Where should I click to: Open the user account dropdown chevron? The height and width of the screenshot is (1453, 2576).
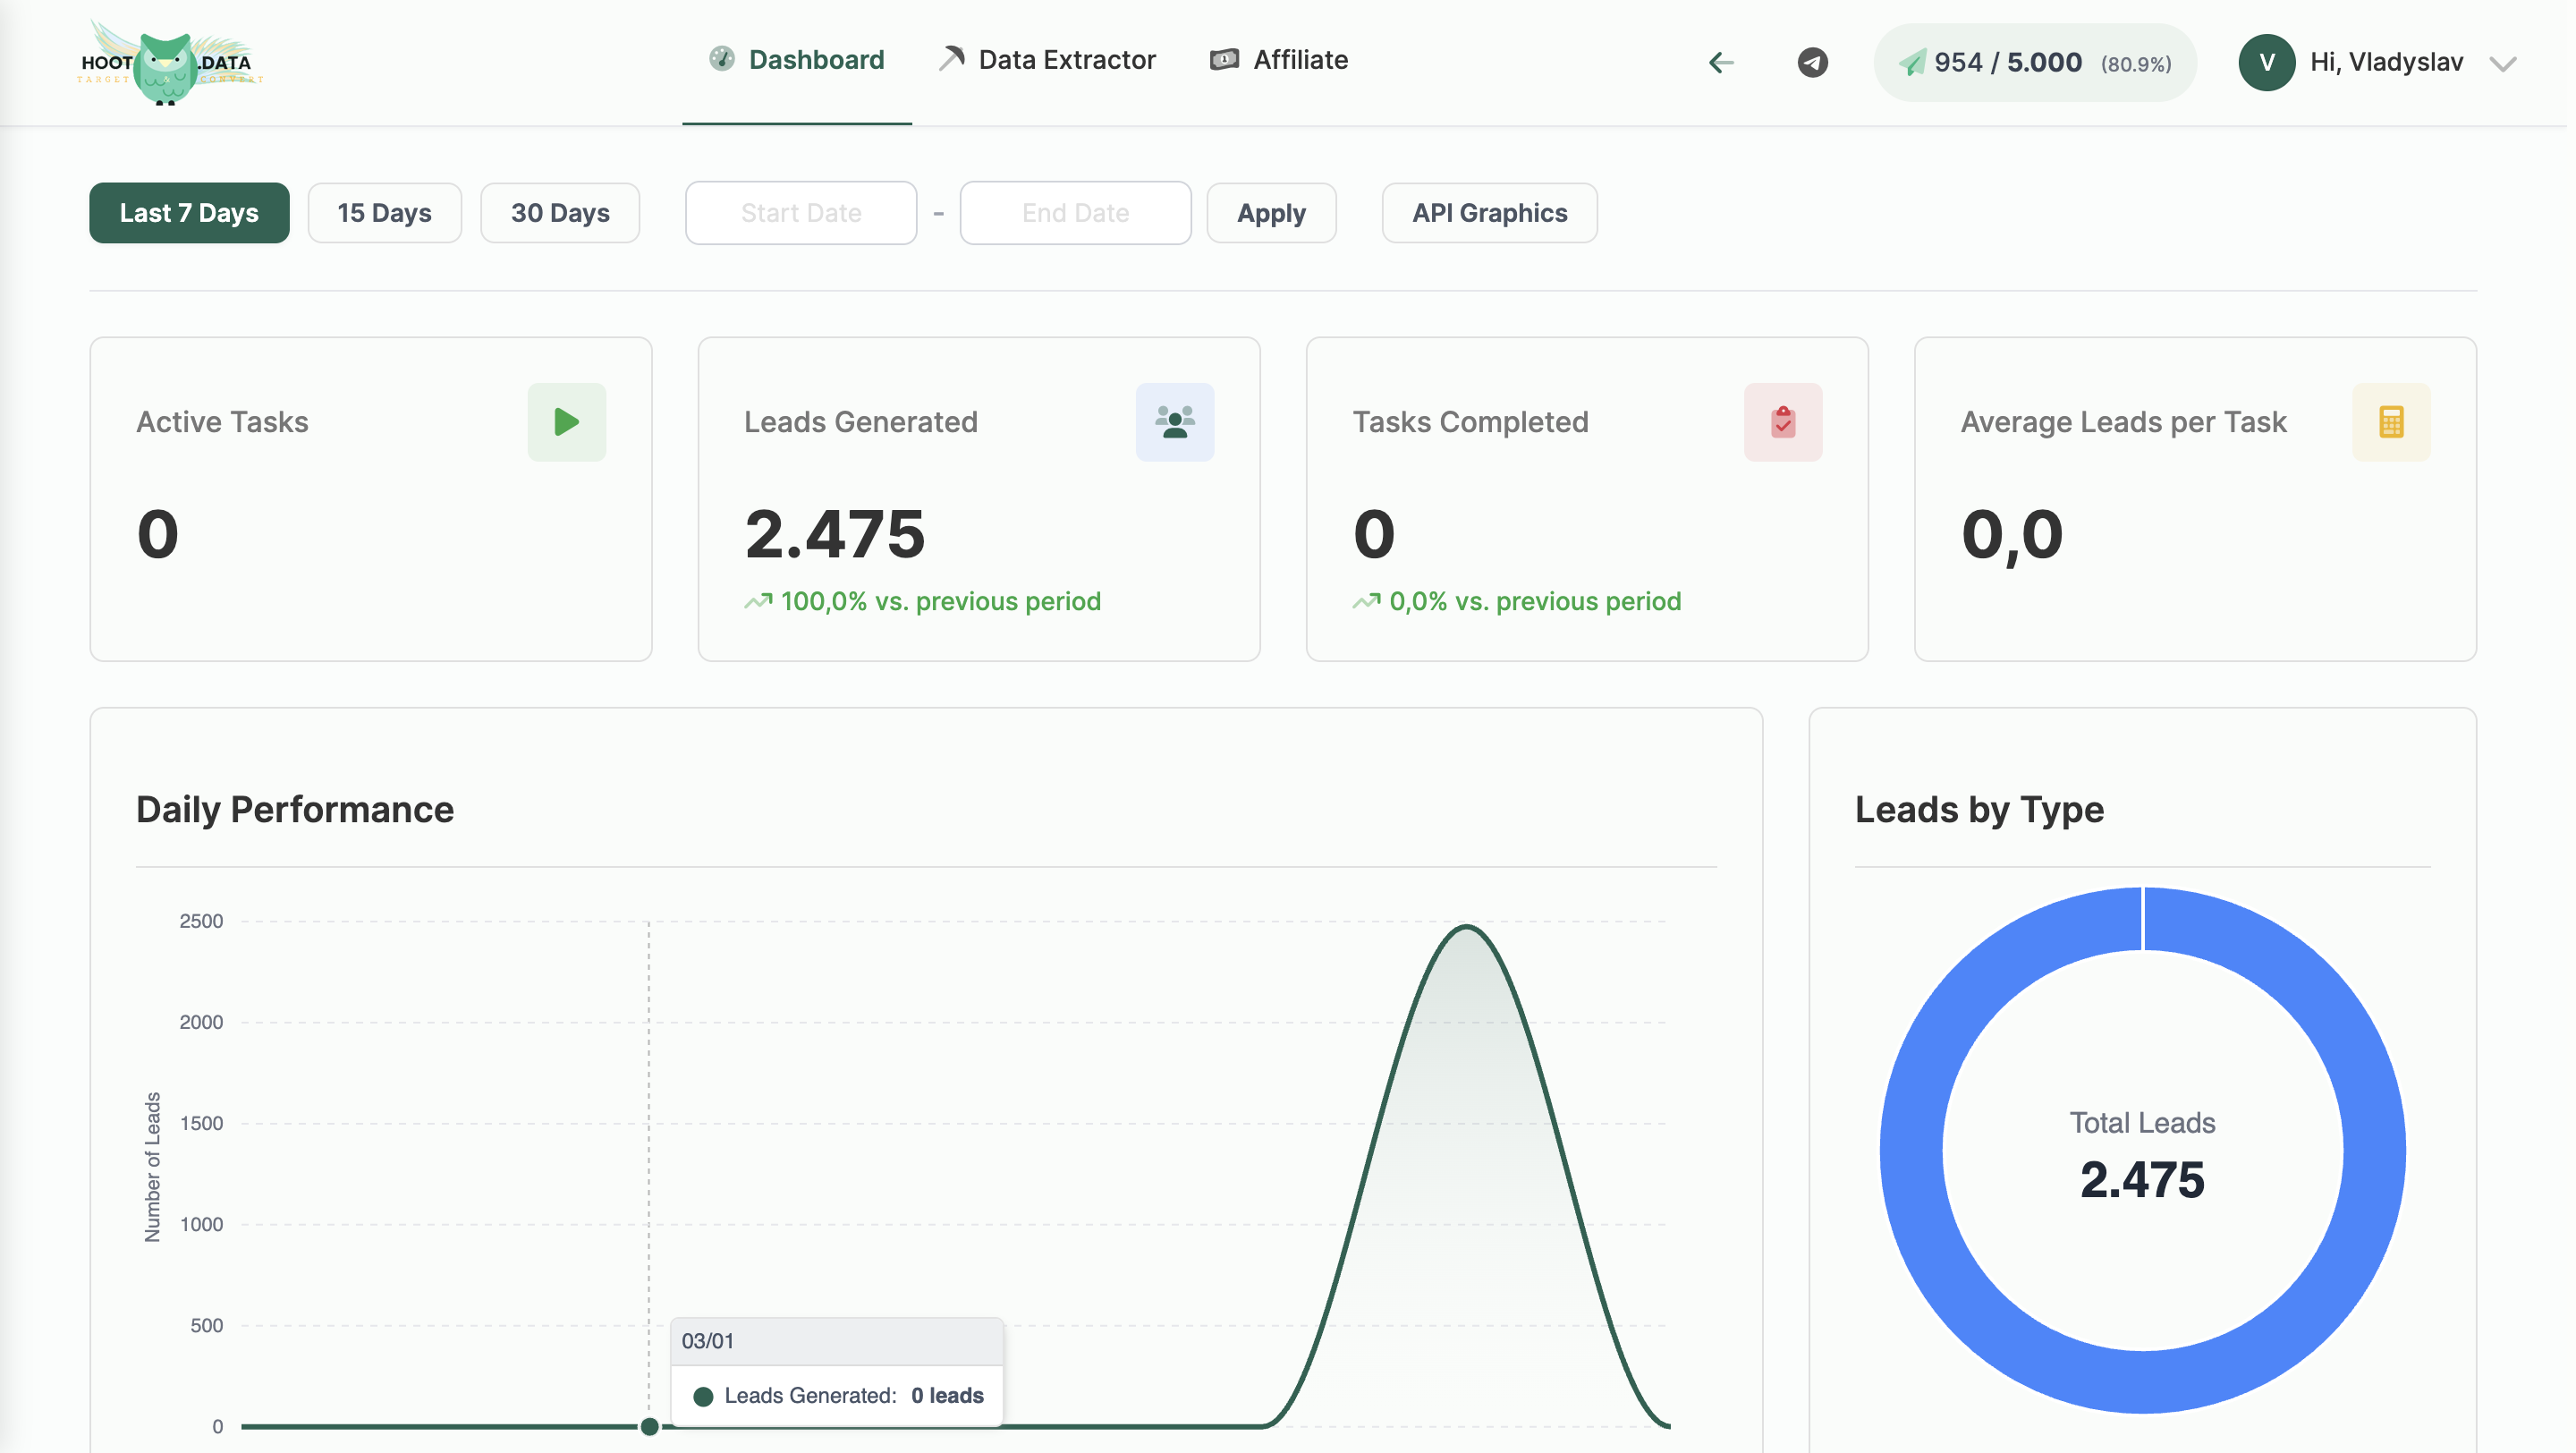(x=2504, y=63)
